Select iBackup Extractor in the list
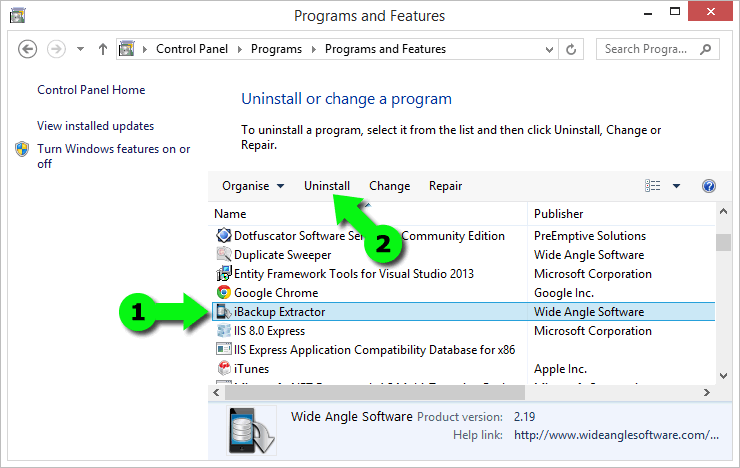The width and height of the screenshot is (740, 468). tap(463, 312)
